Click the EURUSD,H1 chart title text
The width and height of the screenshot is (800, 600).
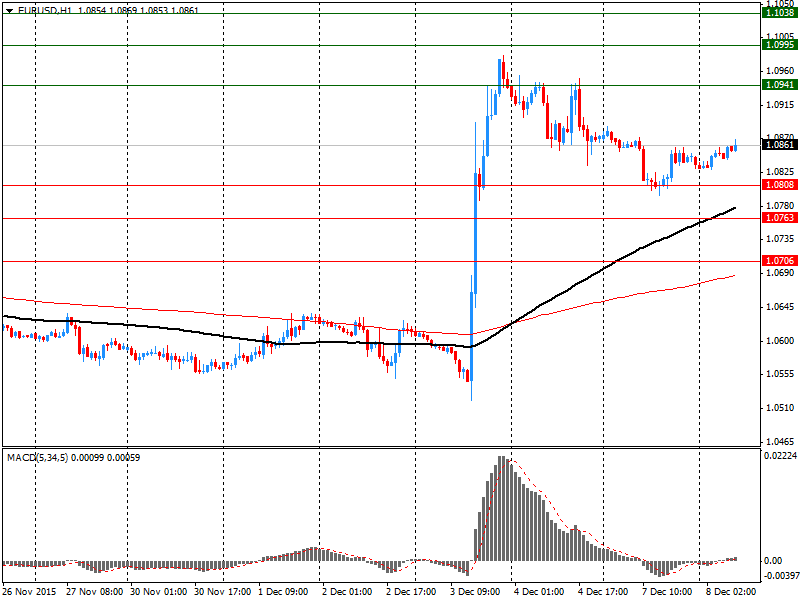click(x=44, y=10)
